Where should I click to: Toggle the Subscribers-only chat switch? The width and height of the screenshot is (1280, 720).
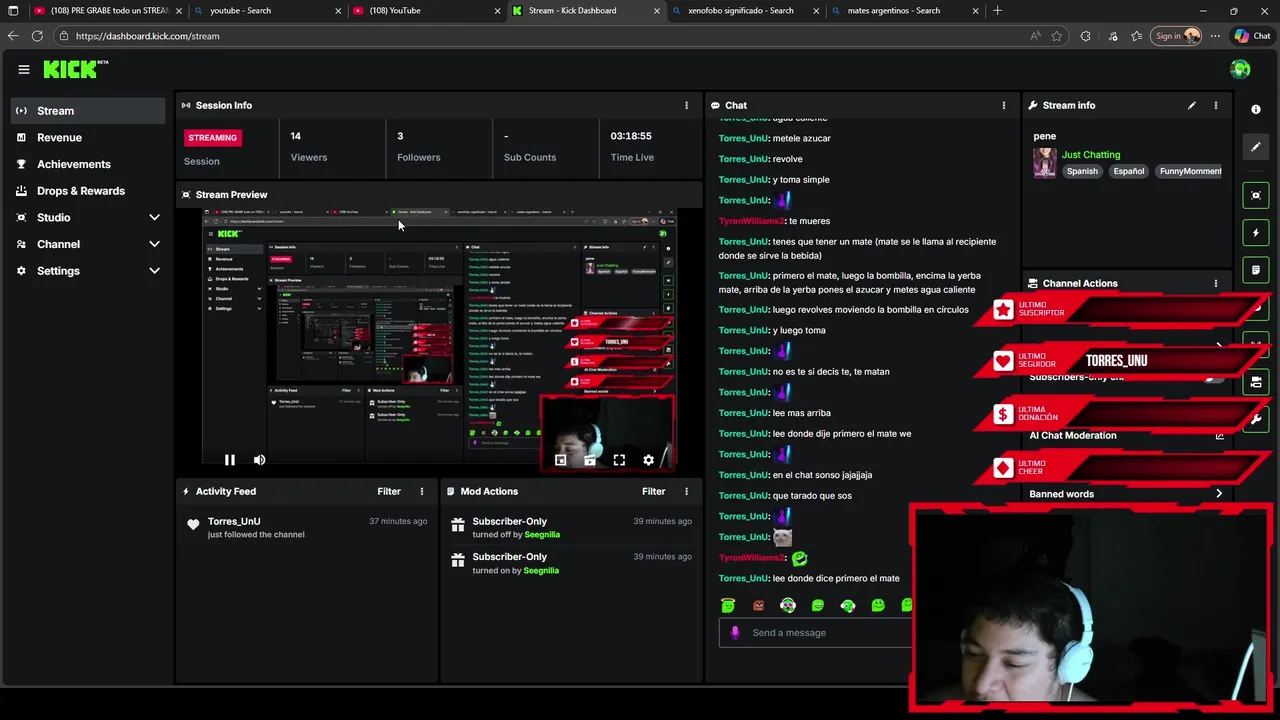[1214, 377]
